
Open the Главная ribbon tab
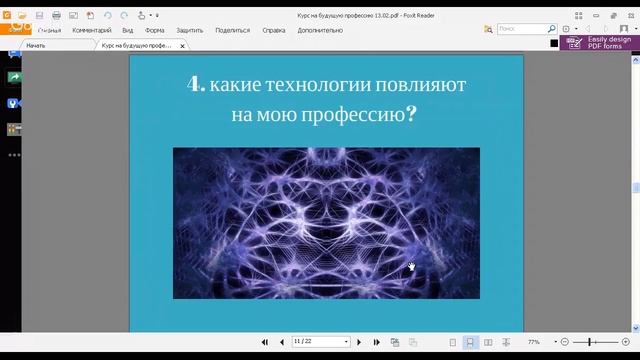(x=49, y=30)
